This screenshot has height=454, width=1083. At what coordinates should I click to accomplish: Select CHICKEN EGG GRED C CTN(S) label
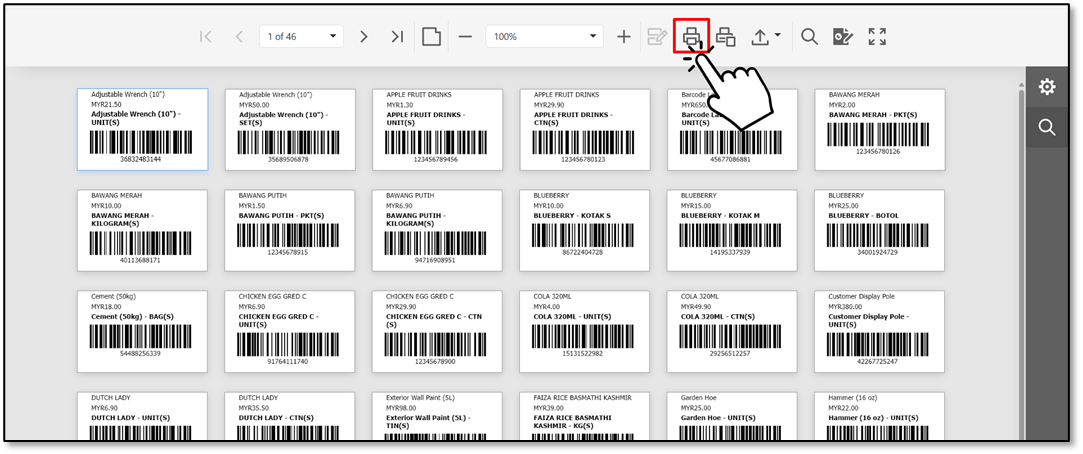pyautogui.click(x=437, y=331)
